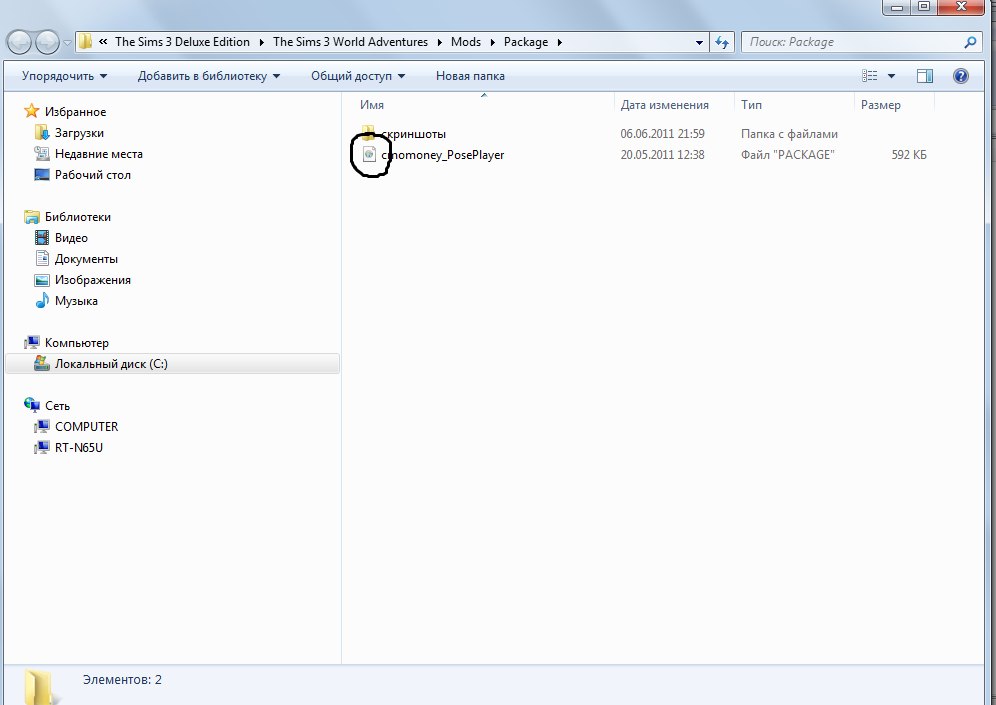Click the search magnifier icon
This screenshot has height=705, width=996.
[969, 42]
